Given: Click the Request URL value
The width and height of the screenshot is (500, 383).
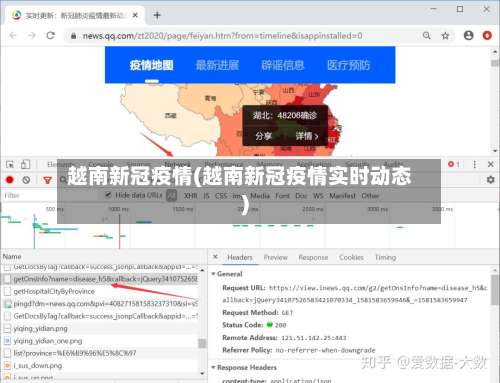Looking at the screenshot, I should pyautogui.click(x=355, y=294).
